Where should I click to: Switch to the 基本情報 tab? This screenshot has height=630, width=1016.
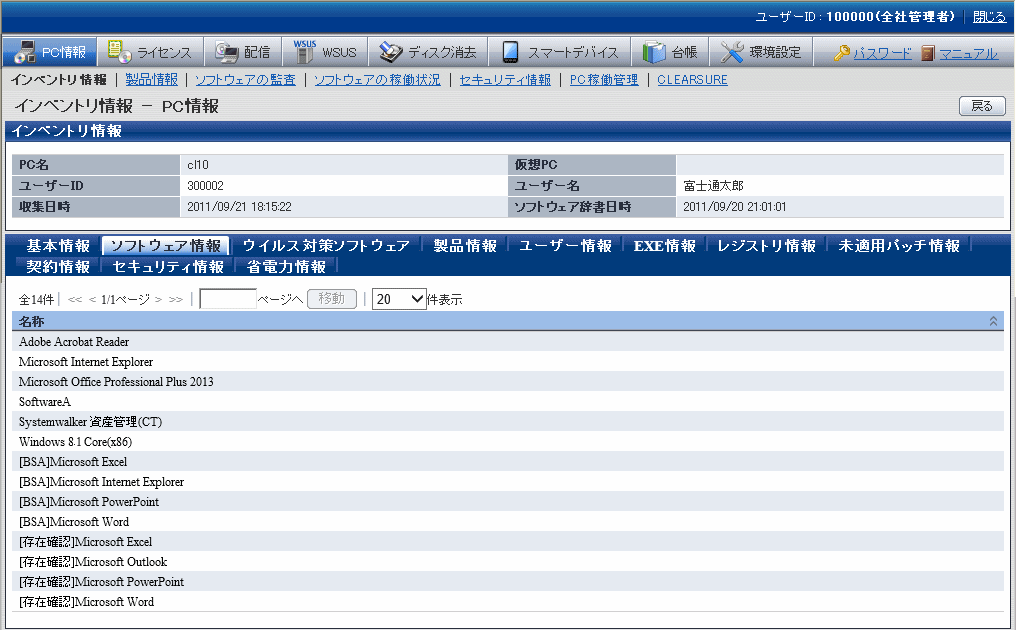tap(58, 245)
